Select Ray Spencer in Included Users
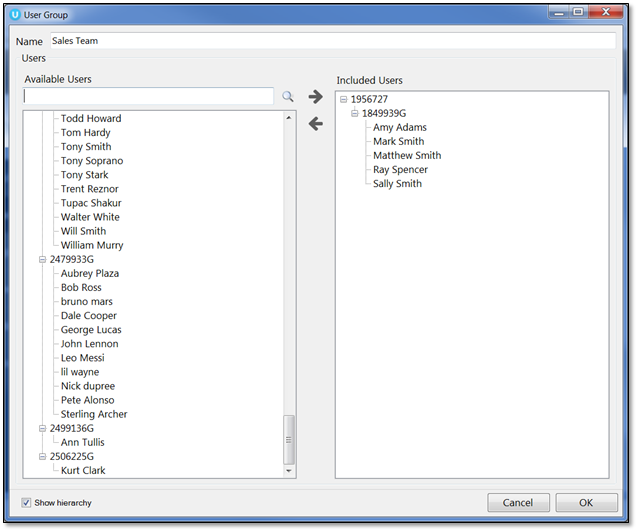The image size is (638, 532). (400, 170)
